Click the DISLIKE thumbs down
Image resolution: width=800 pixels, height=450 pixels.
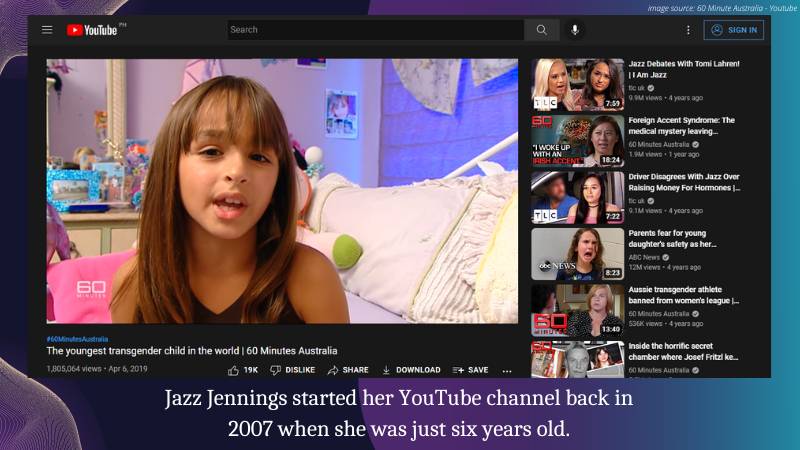pos(293,370)
